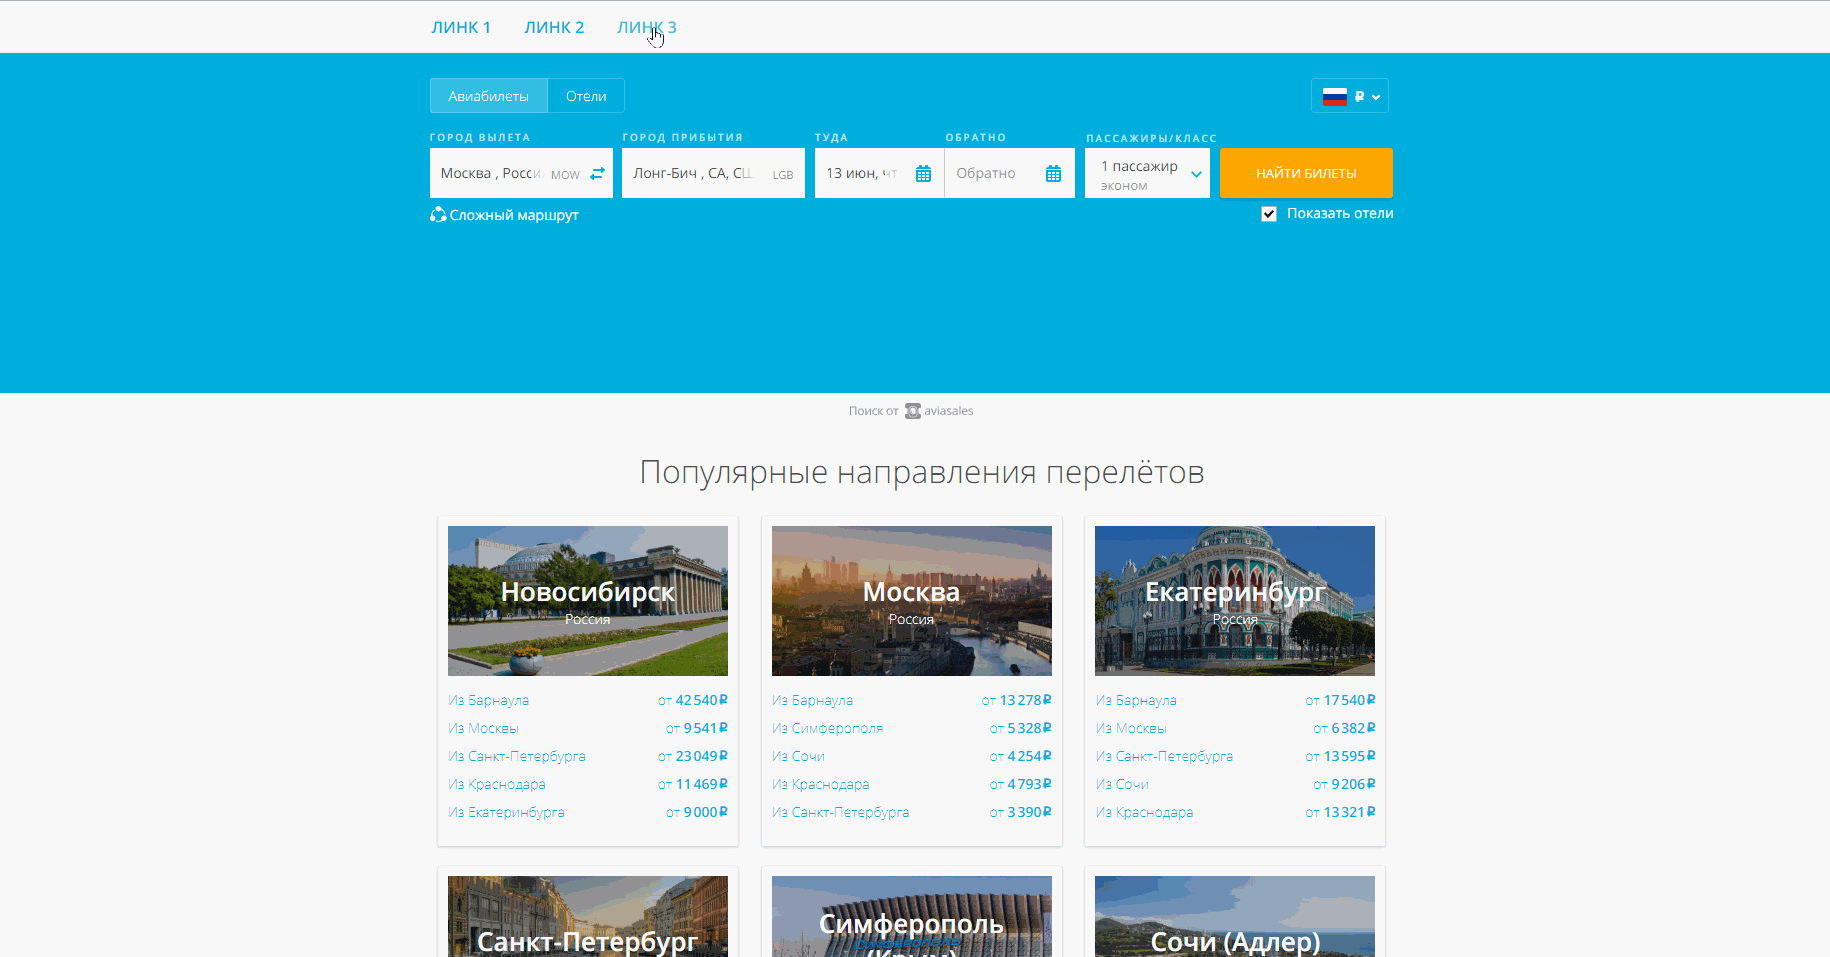
Task: Click the price от 9 541 ₽
Action: point(697,728)
